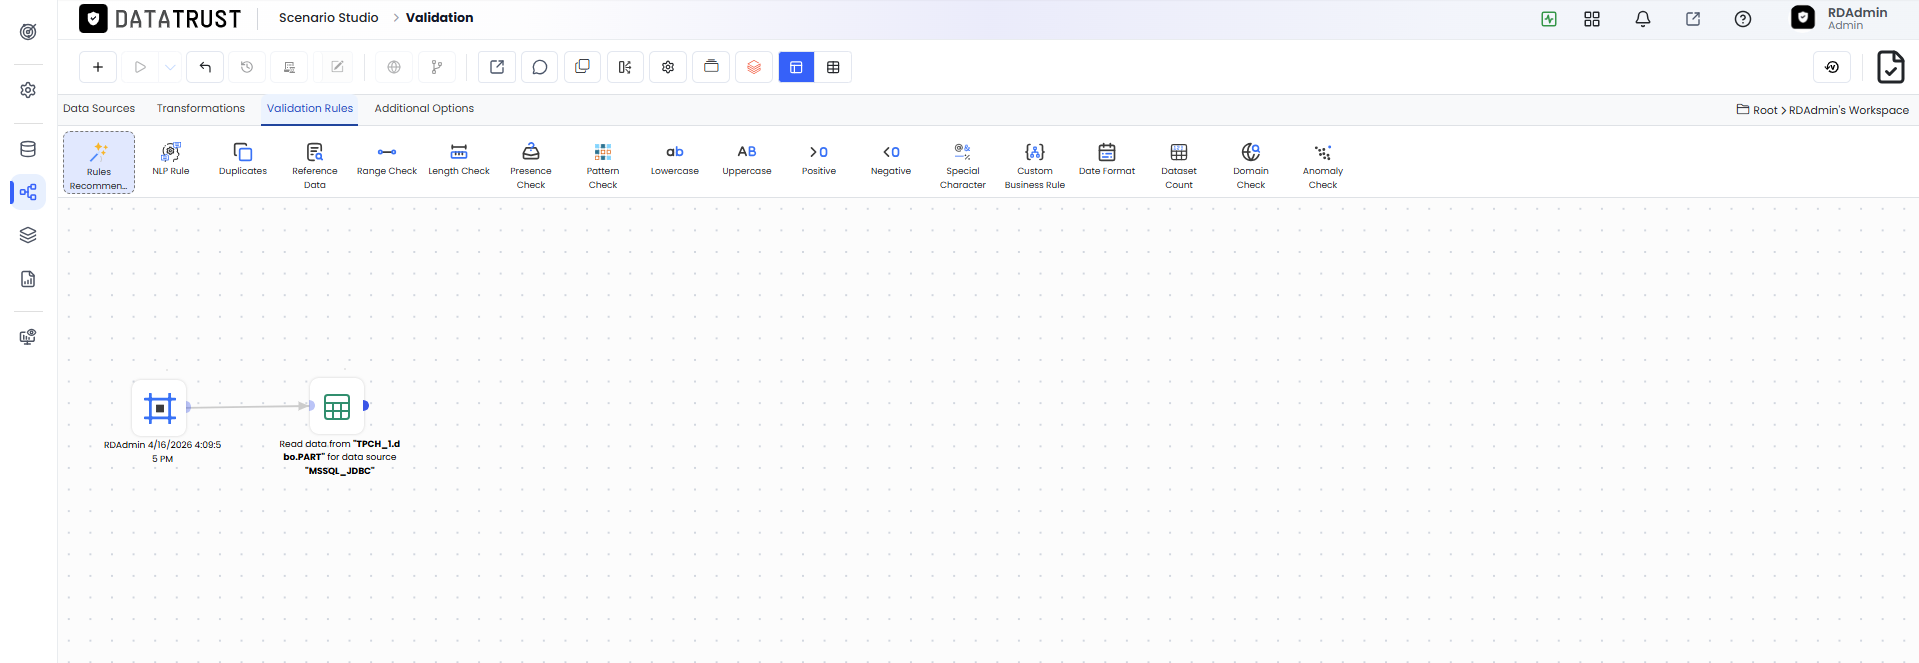Image resolution: width=1919 pixels, height=663 pixels.
Task: Click the undo arrow button
Action: pos(205,67)
